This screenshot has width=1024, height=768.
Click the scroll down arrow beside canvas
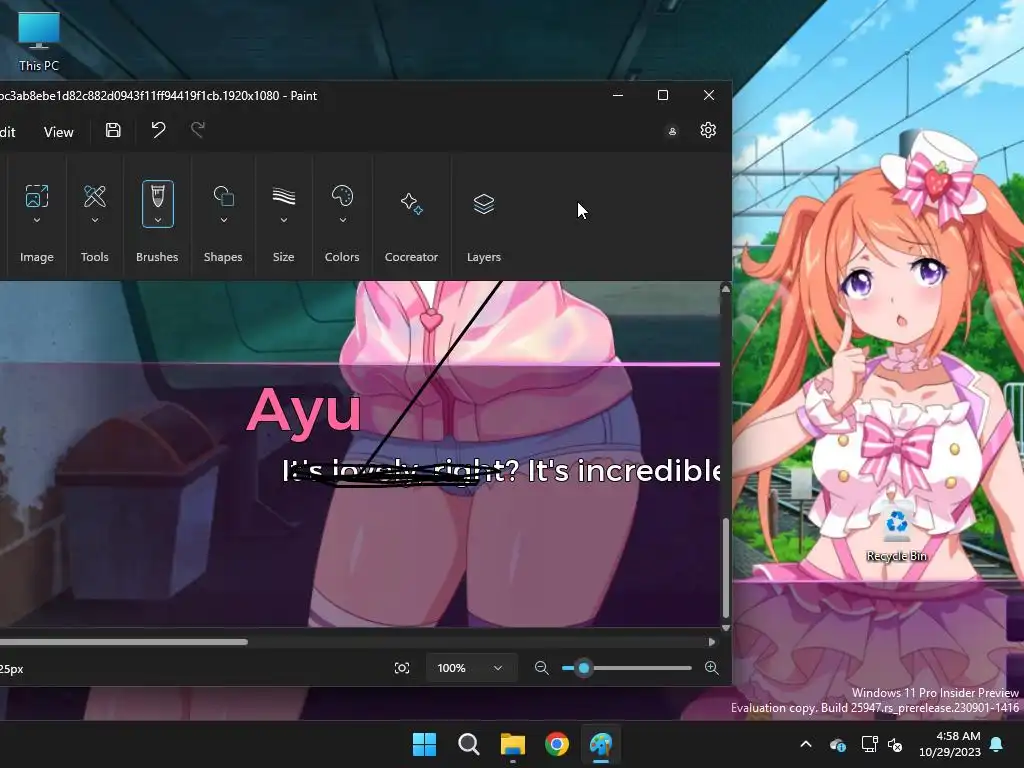725,628
